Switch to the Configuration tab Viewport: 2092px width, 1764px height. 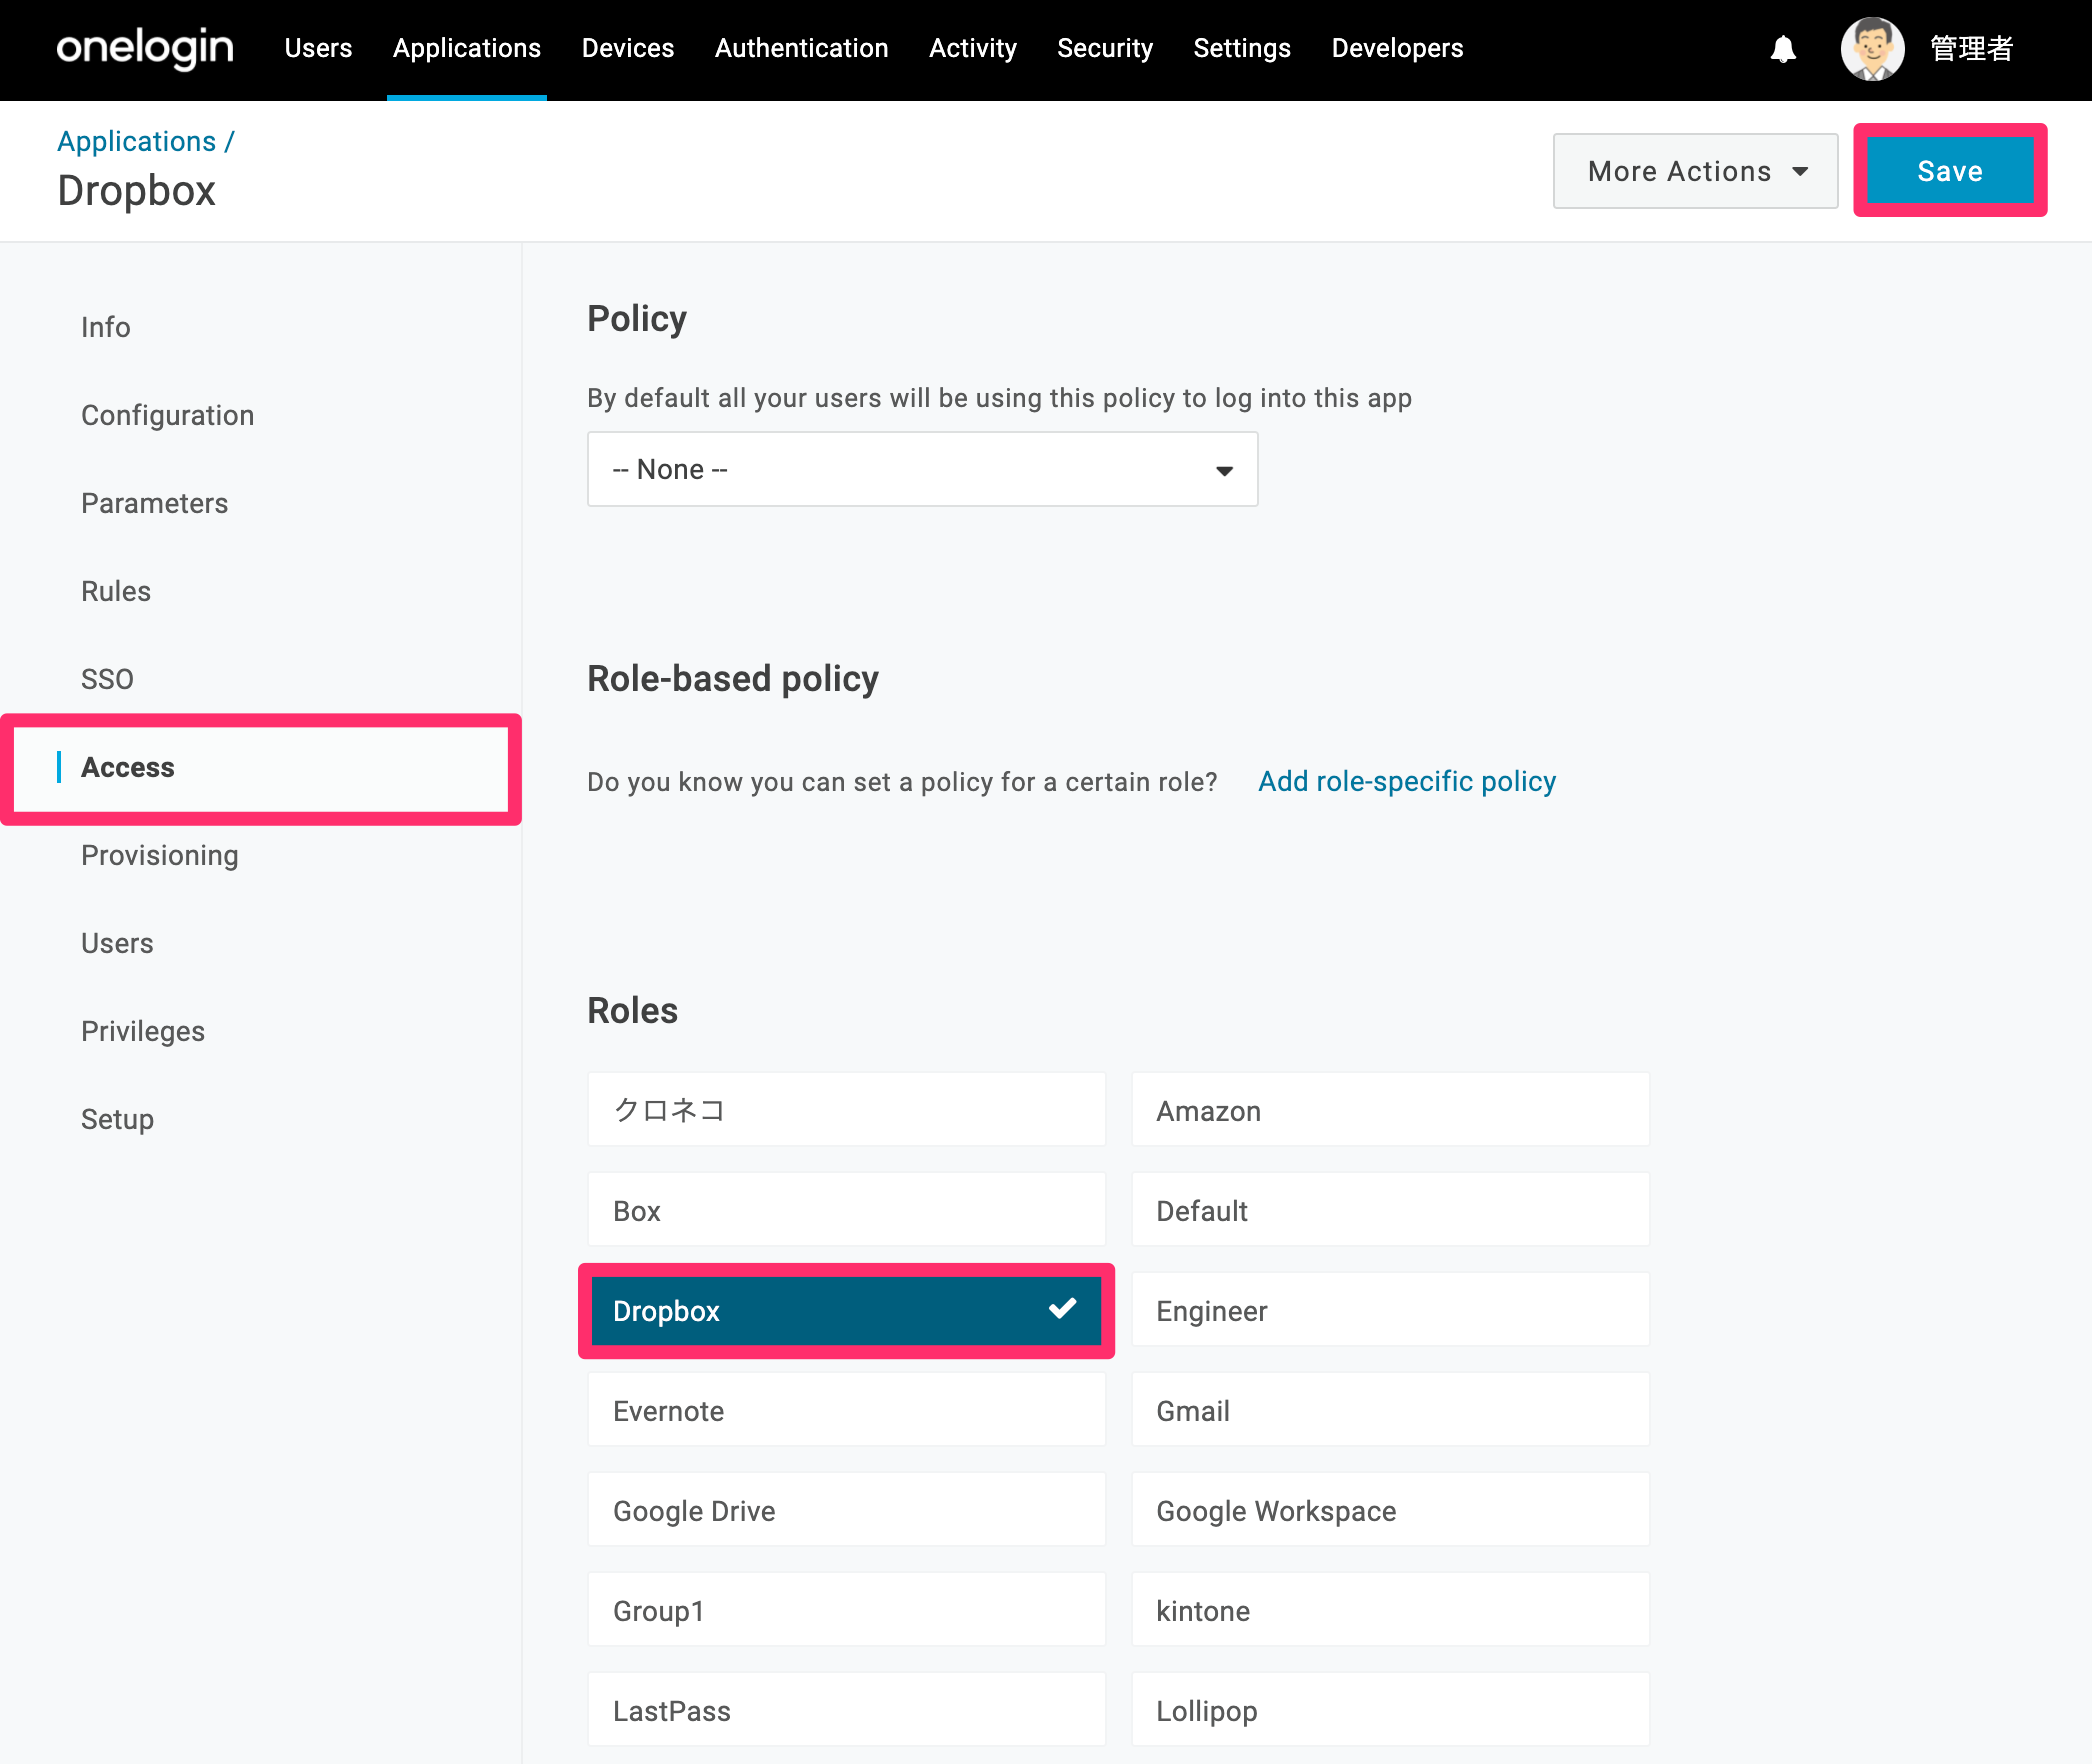(x=168, y=415)
